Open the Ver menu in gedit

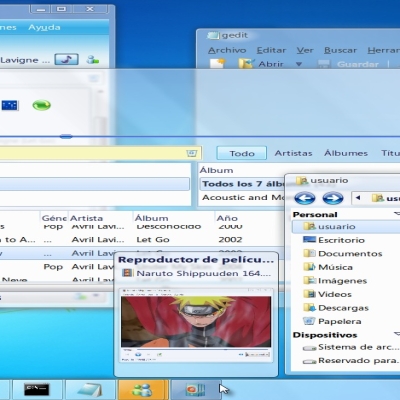(305, 50)
